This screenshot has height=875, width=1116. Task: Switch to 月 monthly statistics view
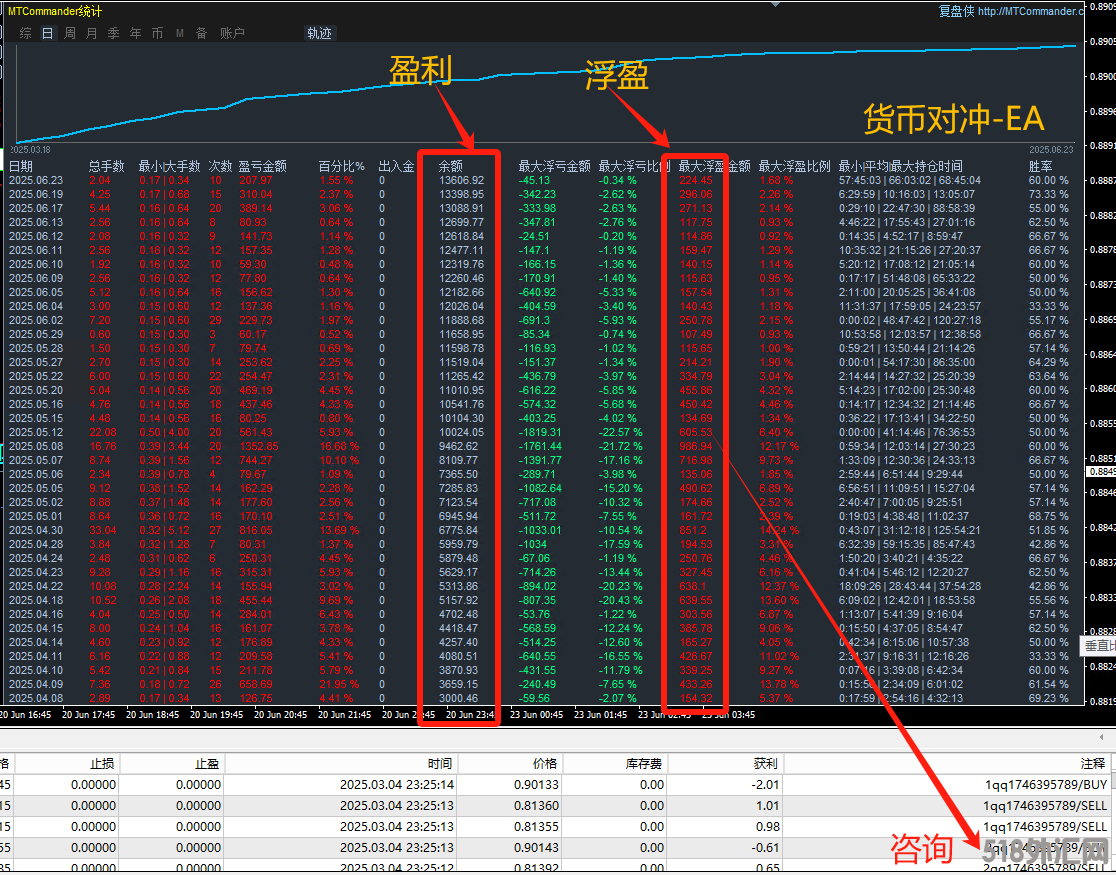coord(92,33)
